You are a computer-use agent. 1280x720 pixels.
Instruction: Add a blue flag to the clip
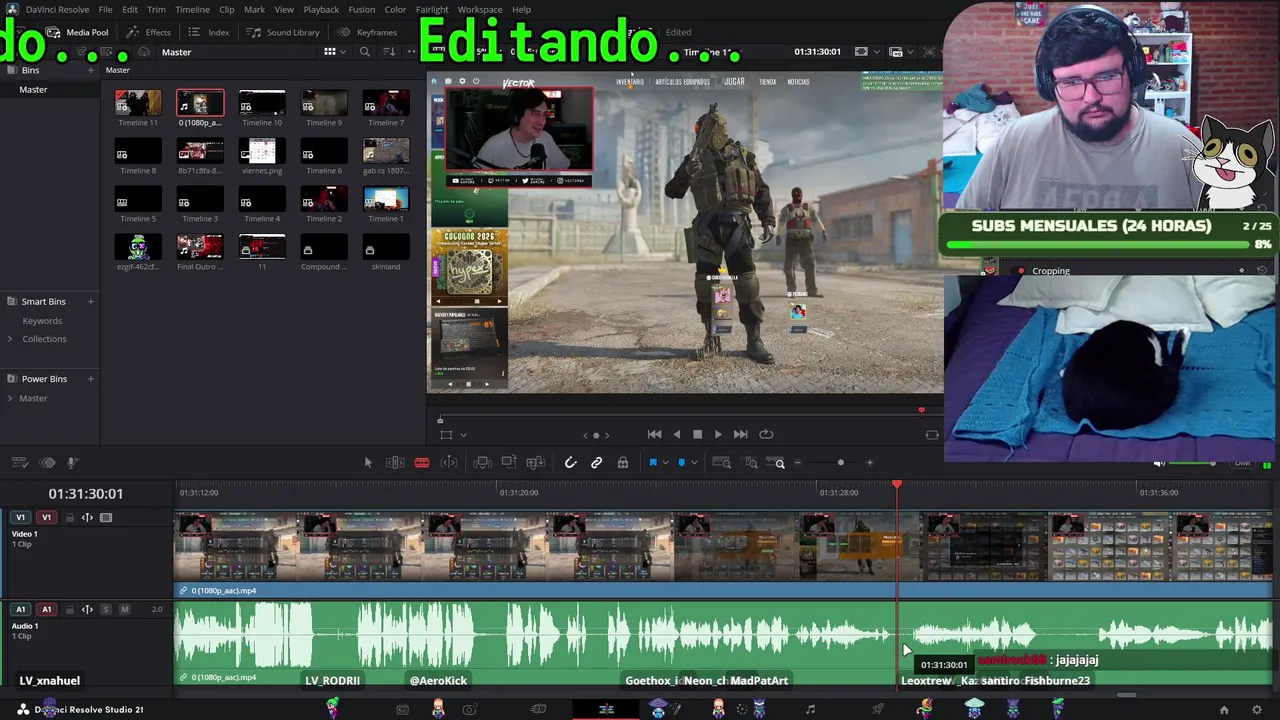pyautogui.click(x=653, y=462)
